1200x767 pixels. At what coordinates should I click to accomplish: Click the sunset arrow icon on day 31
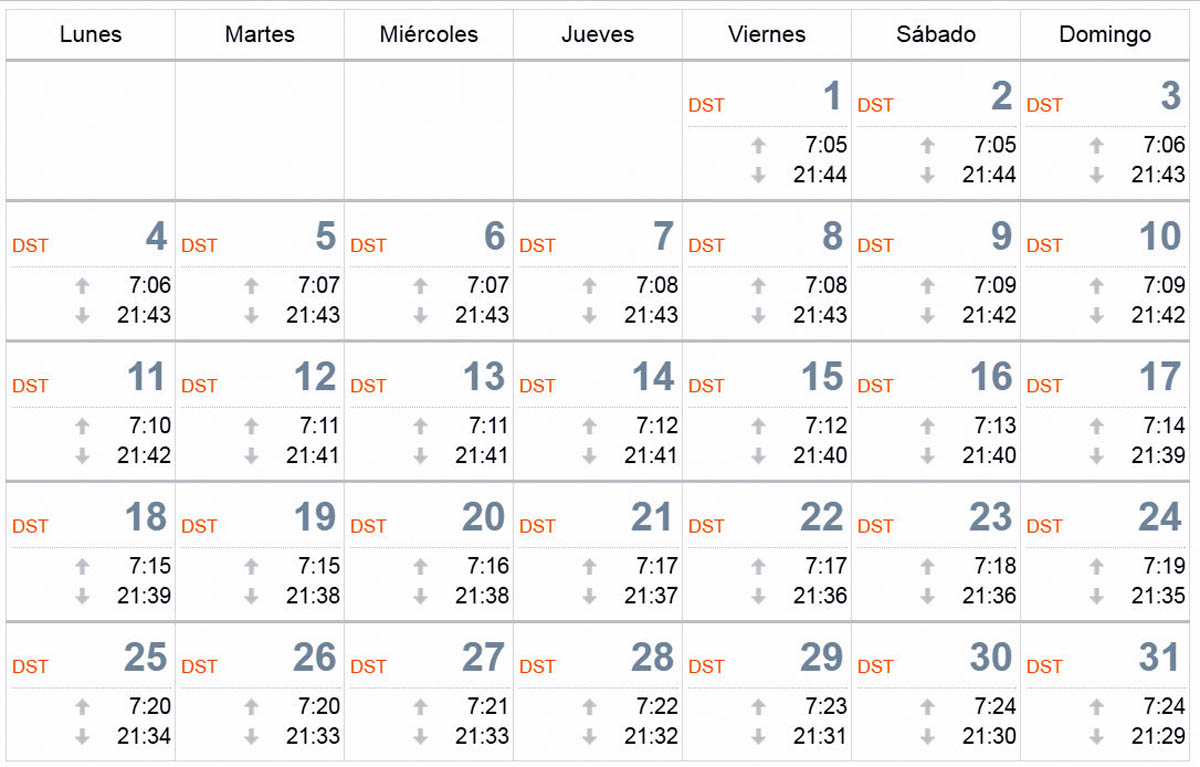coord(1097,736)
